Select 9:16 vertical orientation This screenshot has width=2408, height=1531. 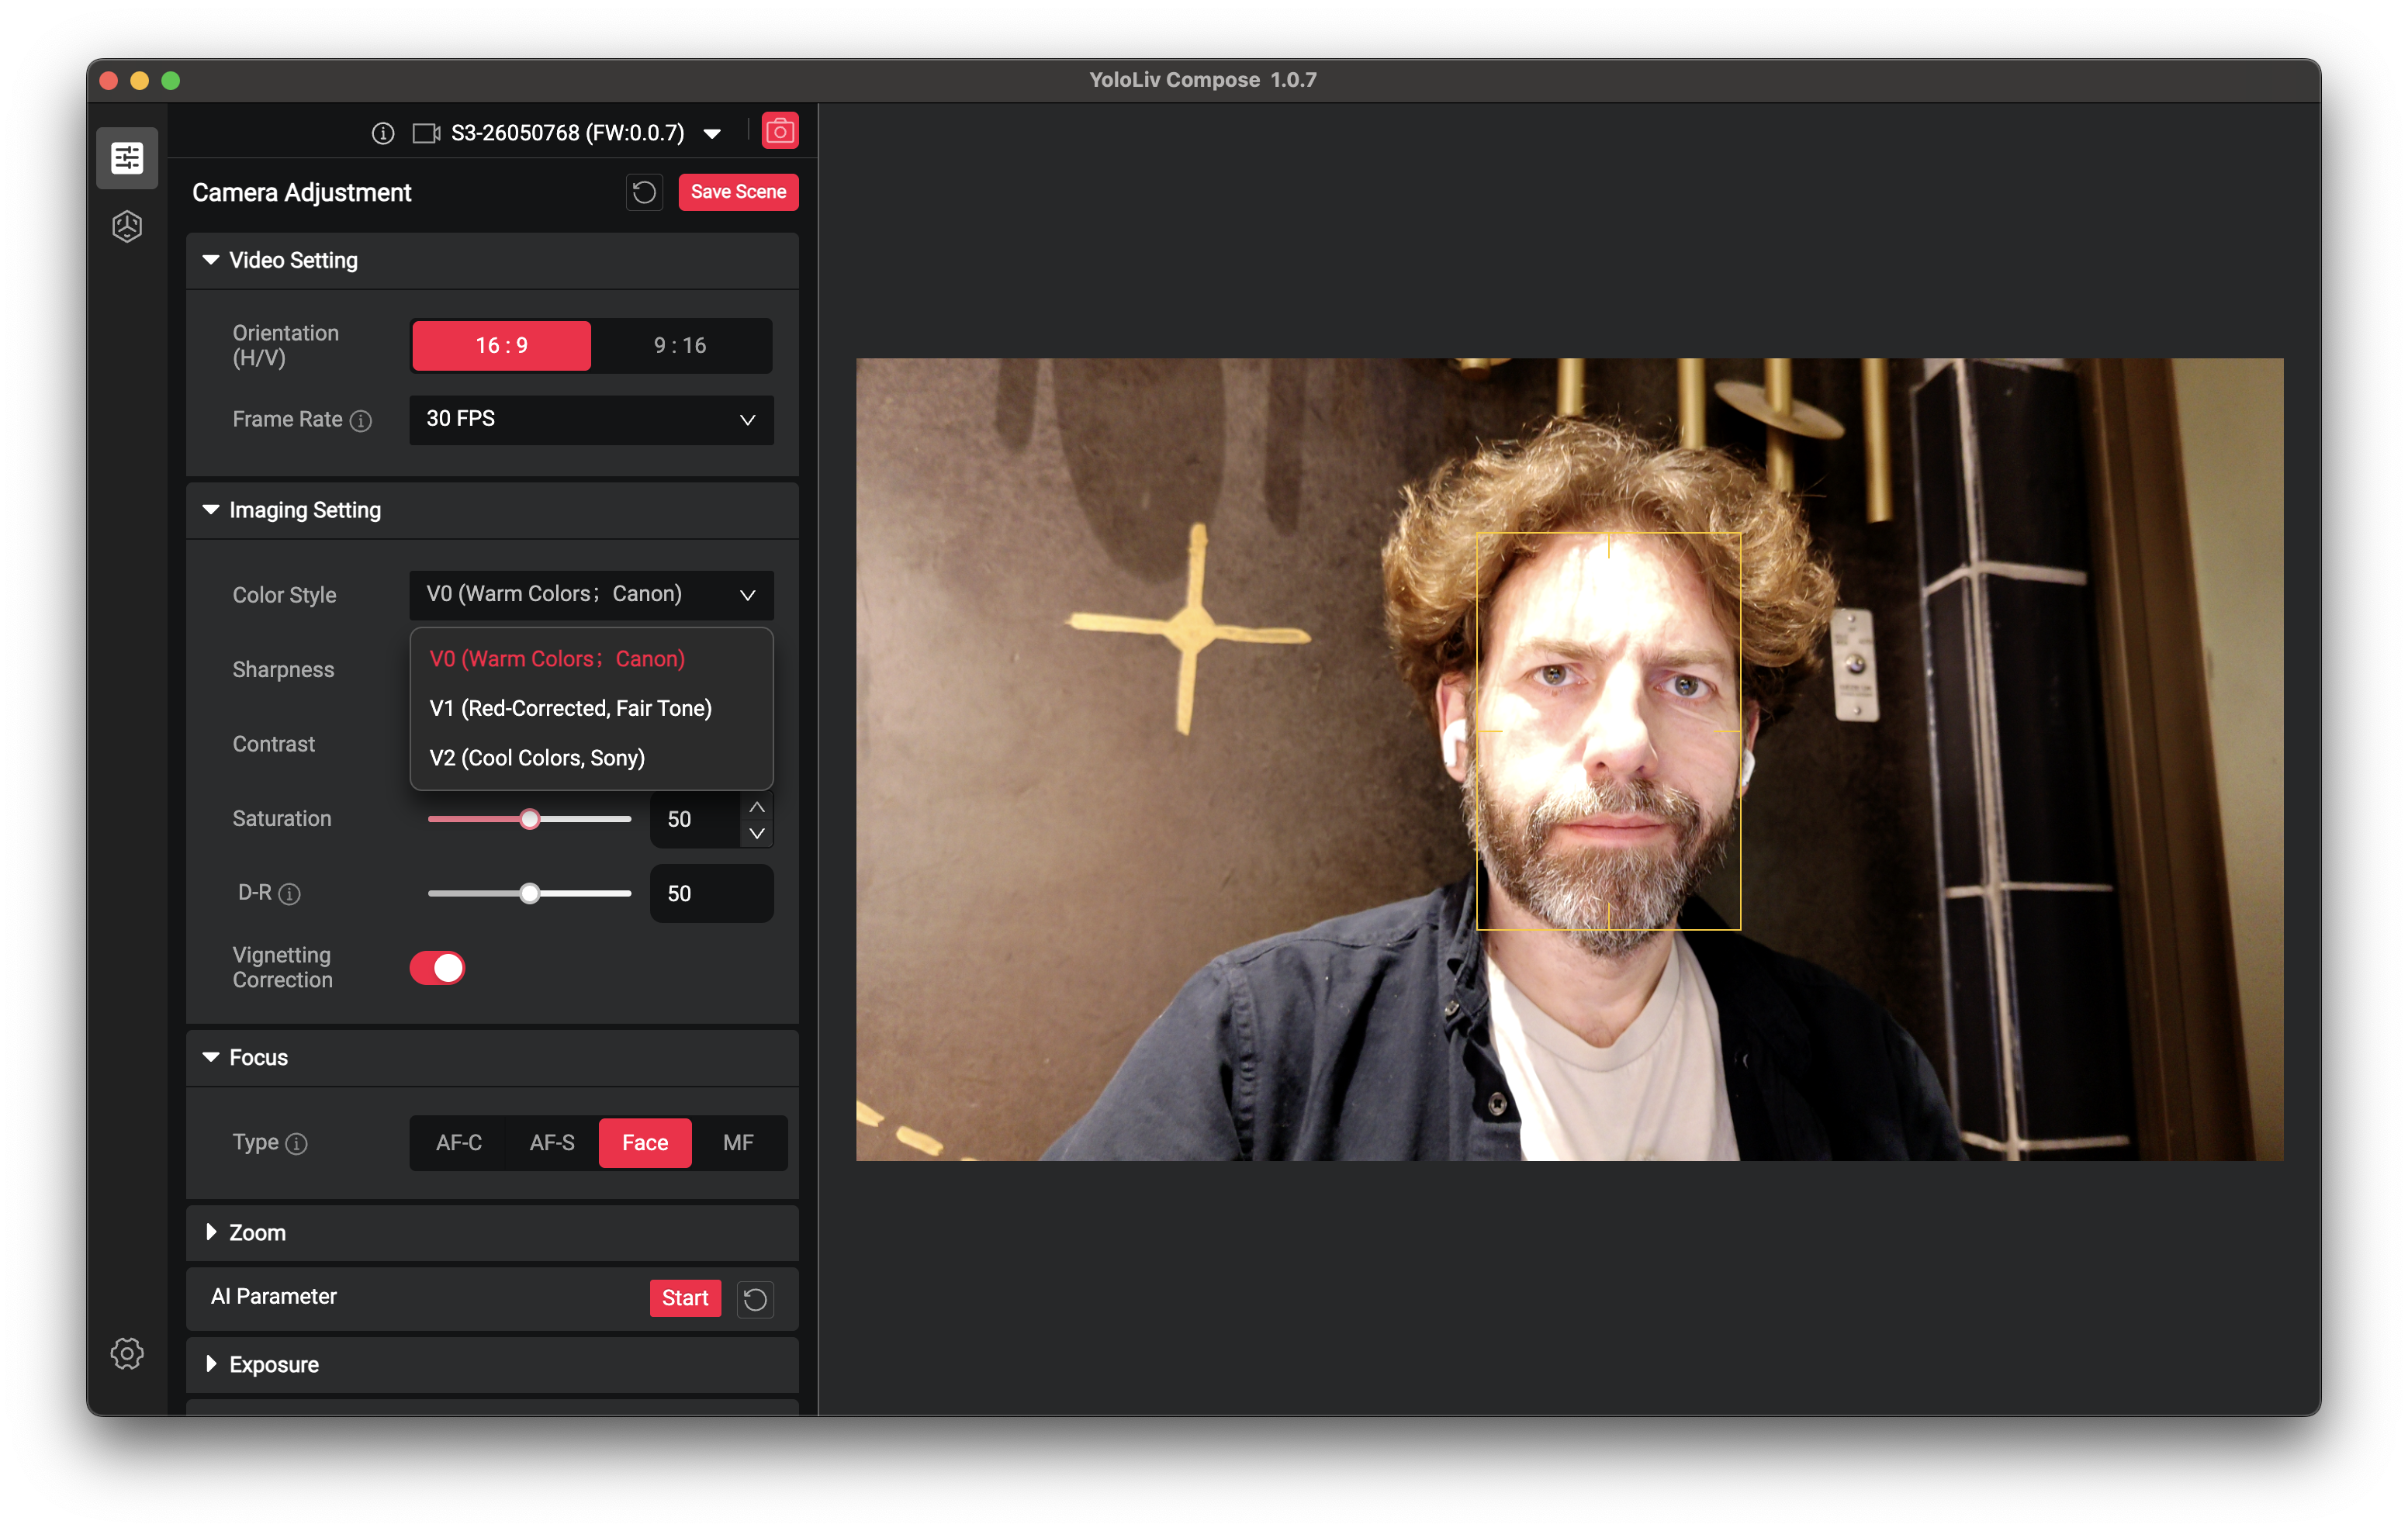[x=680, y=345]
